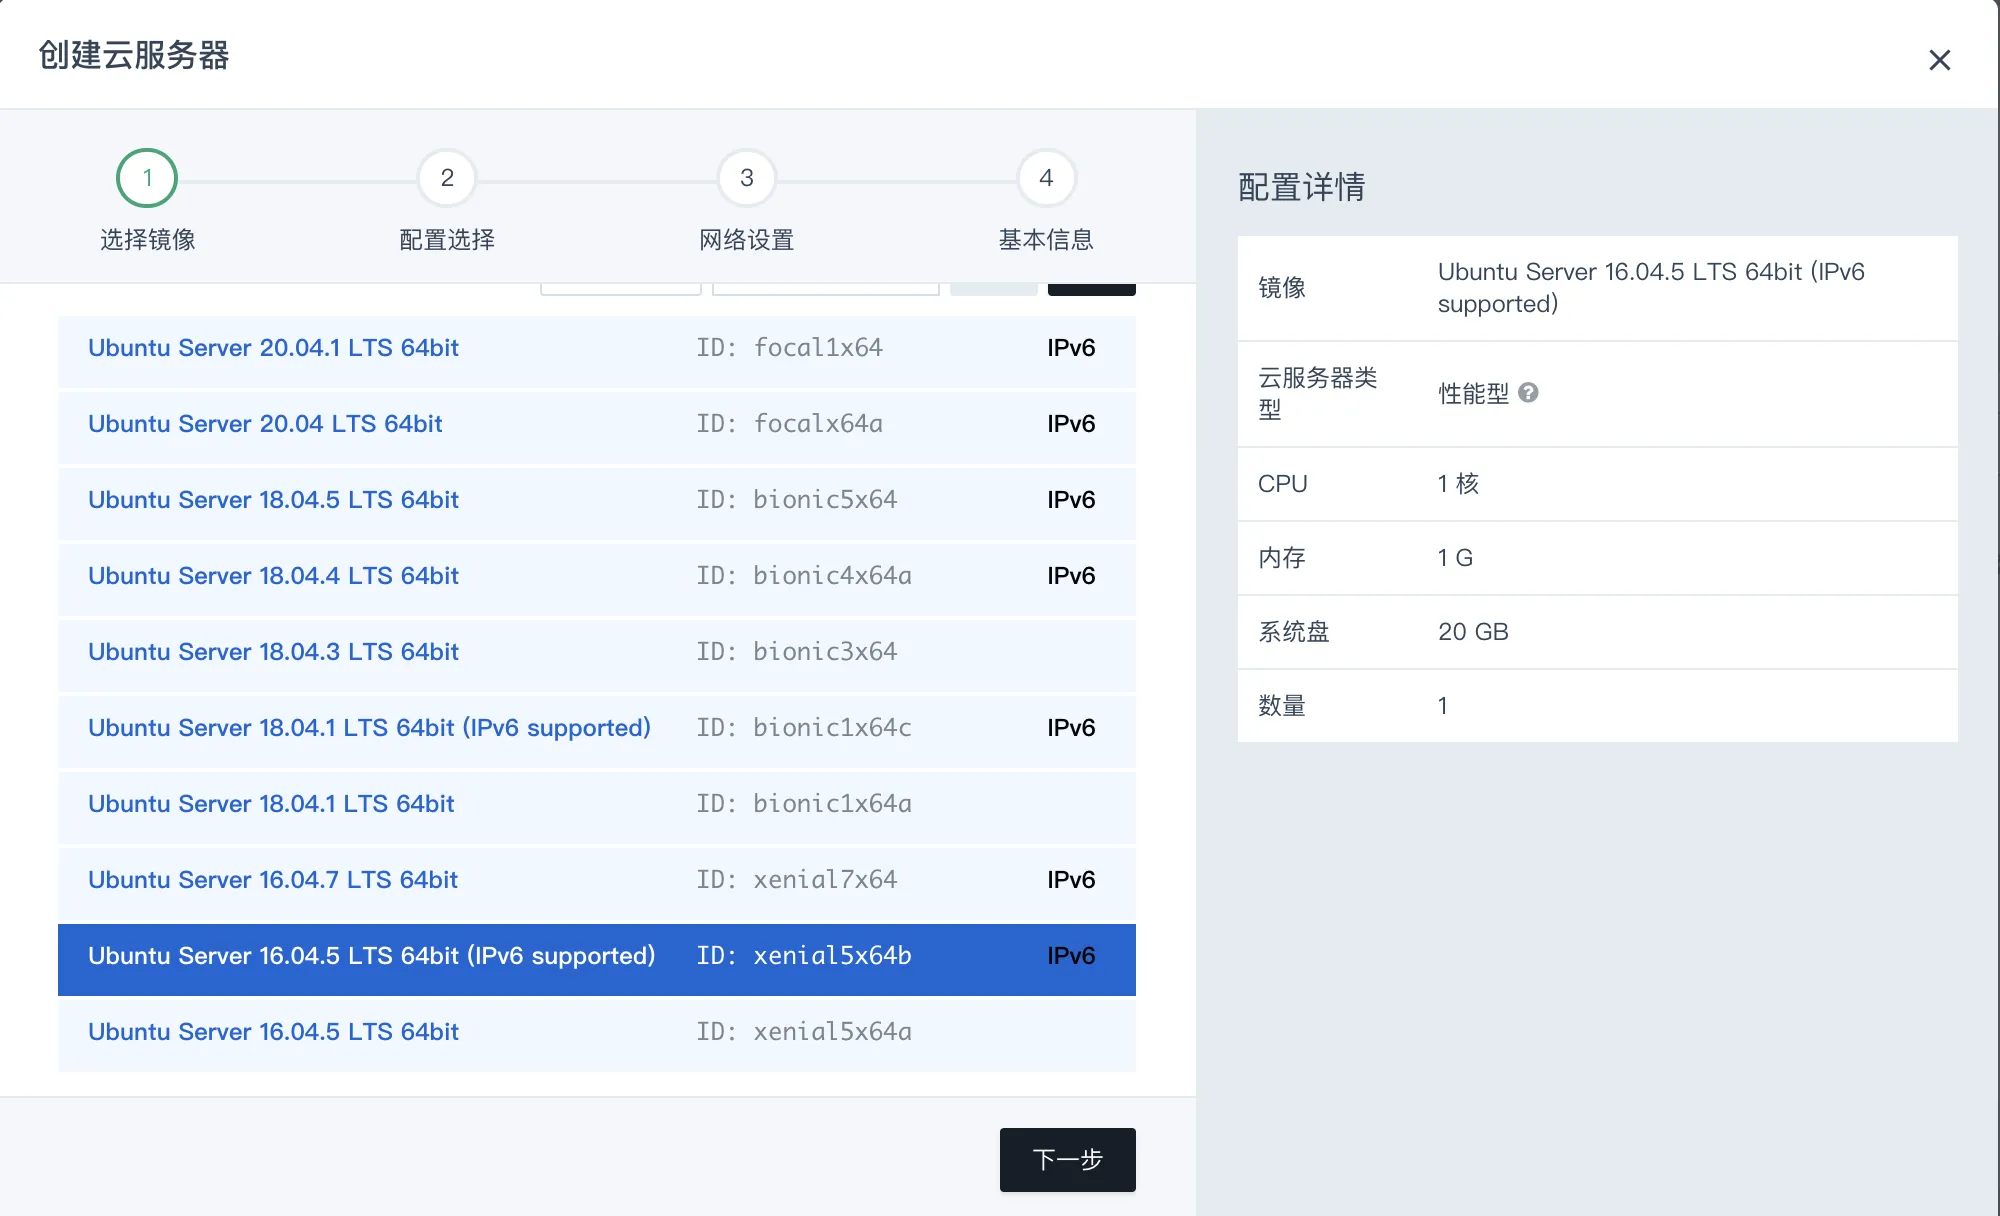The width and height of the screenshot is (2000, 1216).
Task: Go to step 4 基本信息
Action: [x=1046, y=178]
